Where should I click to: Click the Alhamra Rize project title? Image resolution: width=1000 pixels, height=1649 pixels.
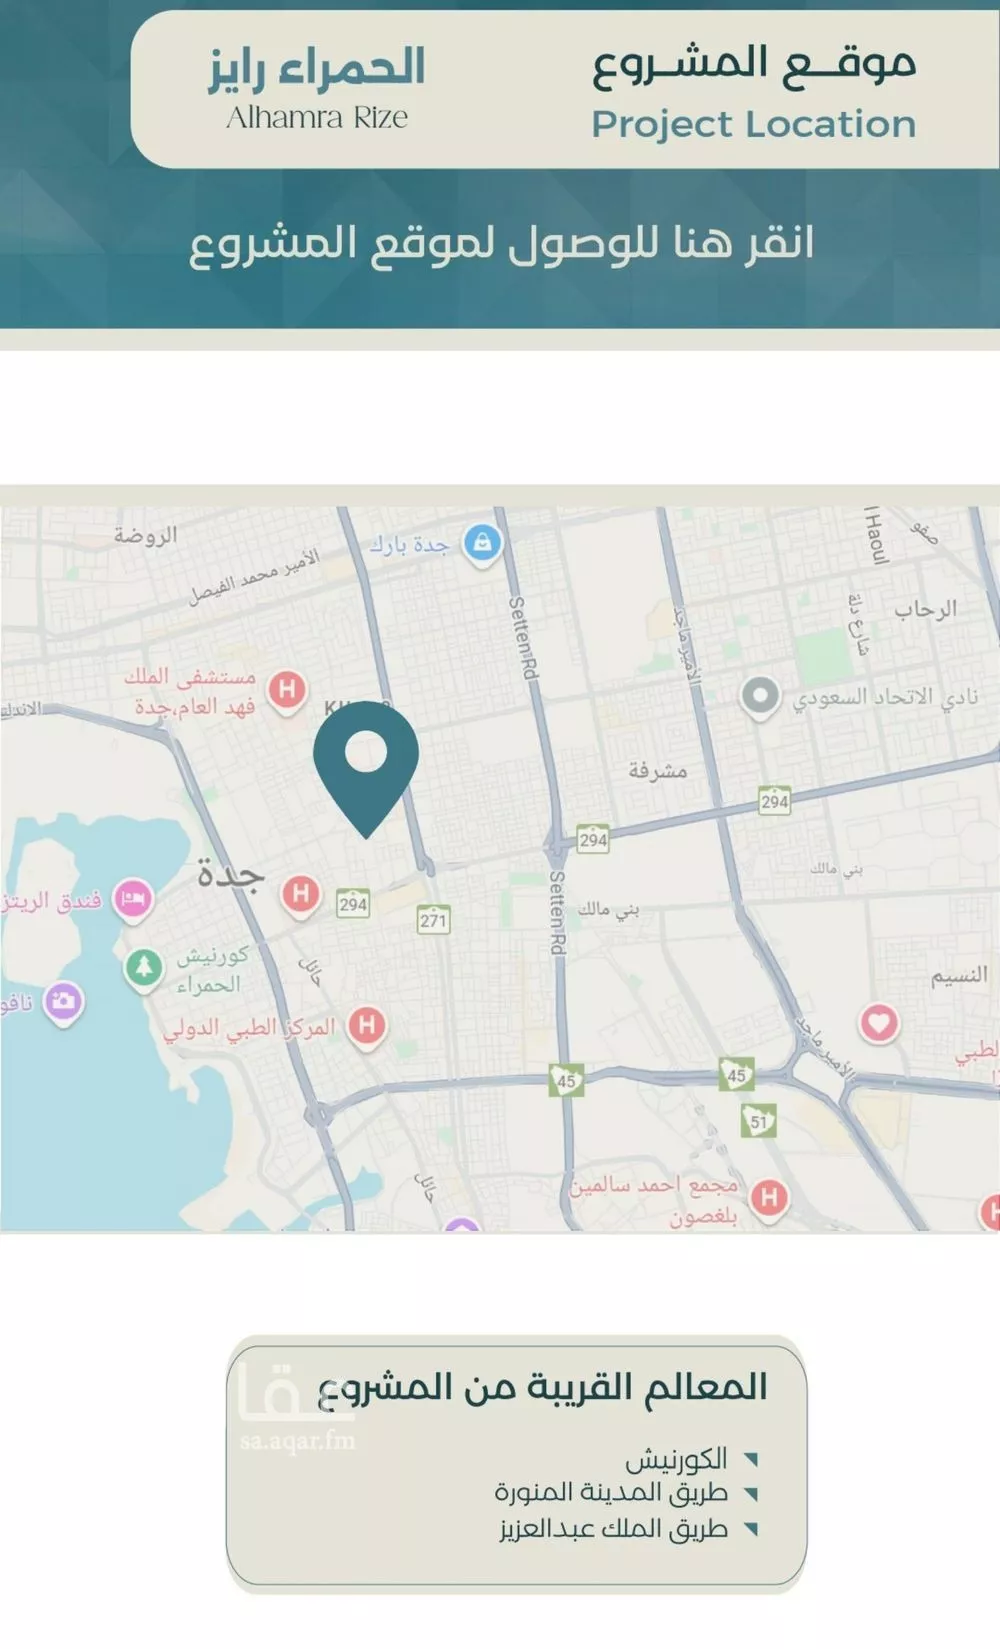[x=317, y=88]
